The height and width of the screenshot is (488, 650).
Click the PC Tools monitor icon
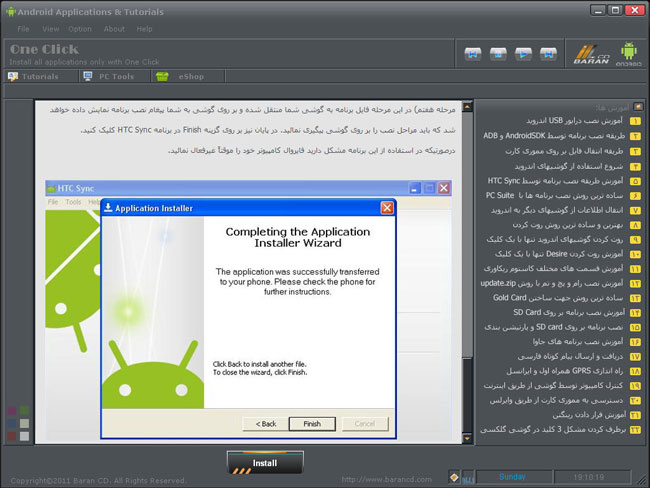click(87, 76)
